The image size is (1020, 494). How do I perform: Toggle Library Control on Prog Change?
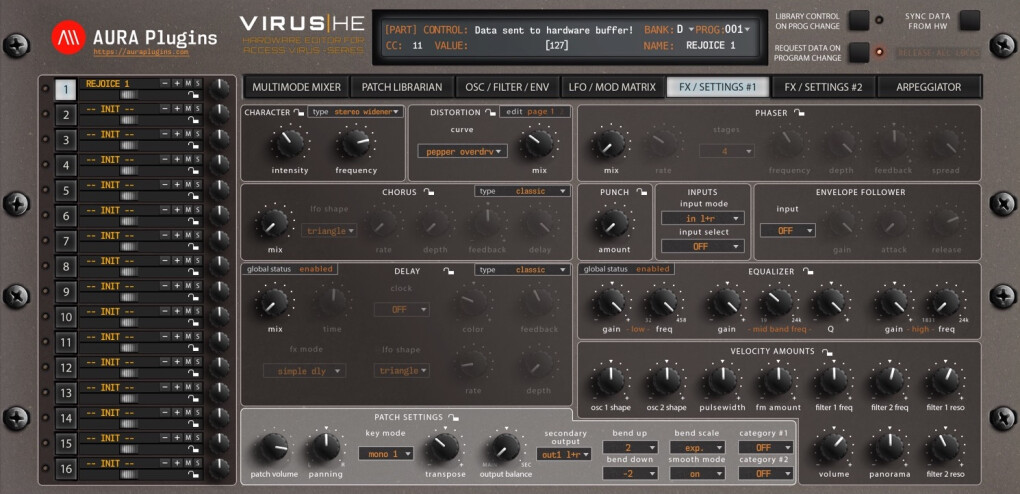[859, 21]
